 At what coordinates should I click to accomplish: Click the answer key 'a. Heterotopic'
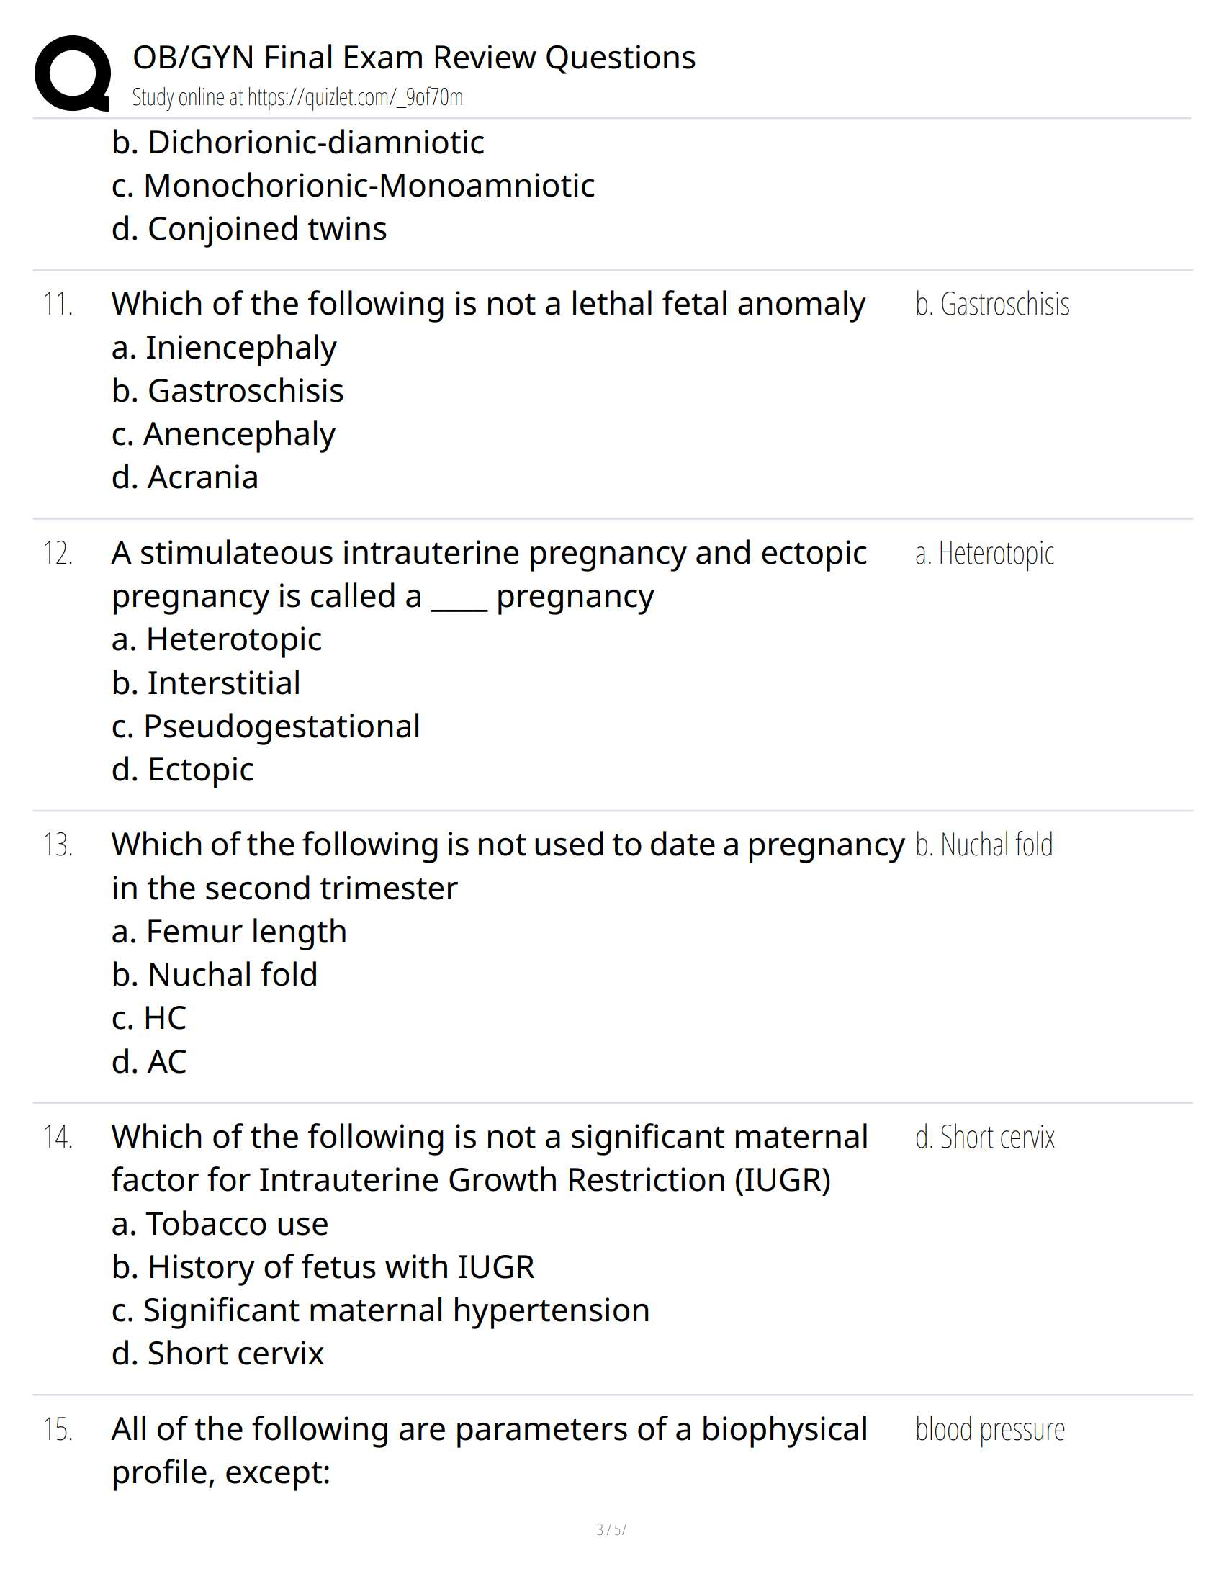point(984,553)
